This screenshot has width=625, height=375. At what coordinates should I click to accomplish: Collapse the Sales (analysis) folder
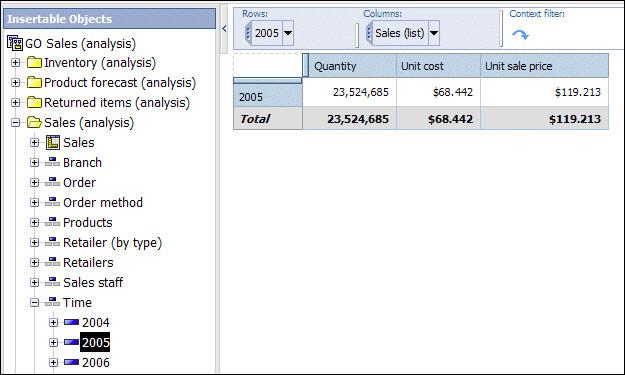[15, 122]
